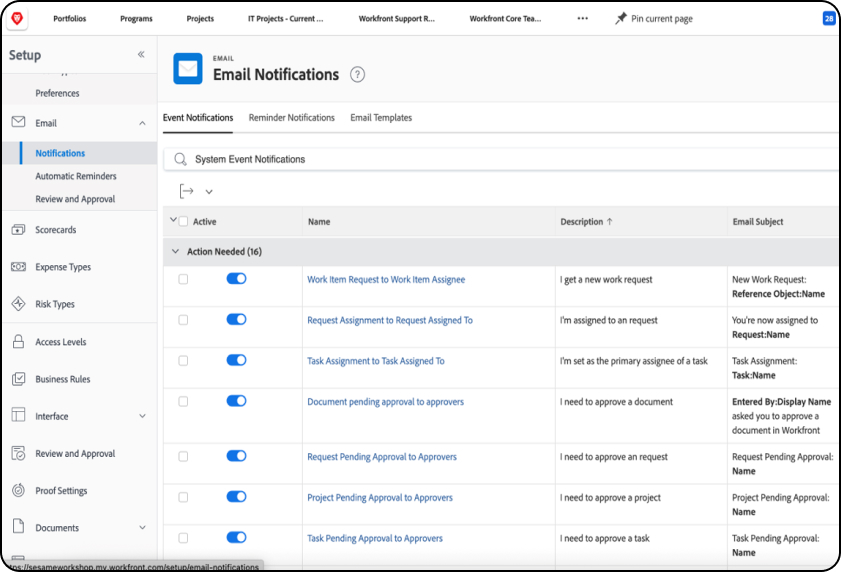Select the Event Notifications tab

click(198, 118)
